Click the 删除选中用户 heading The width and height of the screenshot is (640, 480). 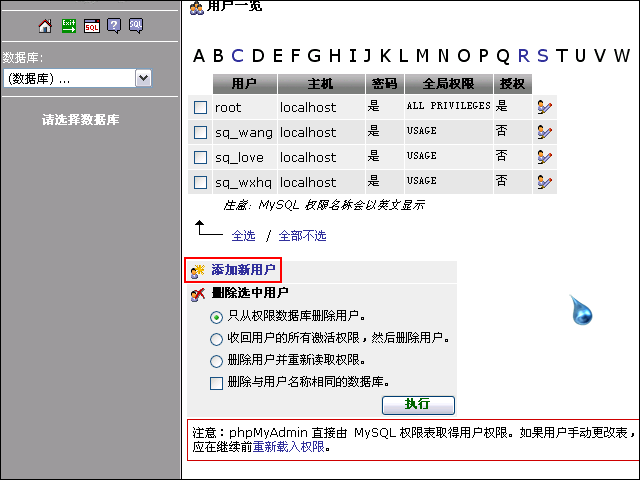pyautogui.click(x=250, y=293)
